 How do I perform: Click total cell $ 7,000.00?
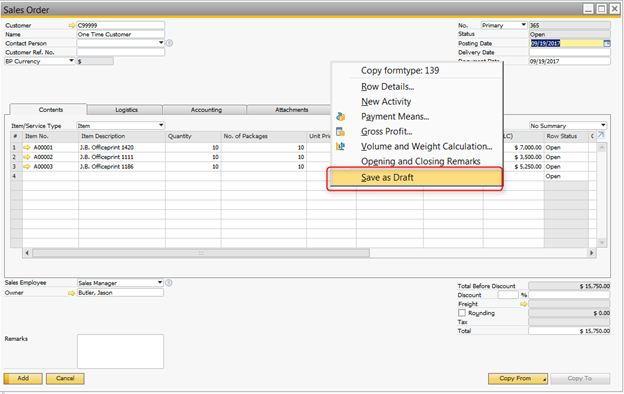[x=523, y=147]
